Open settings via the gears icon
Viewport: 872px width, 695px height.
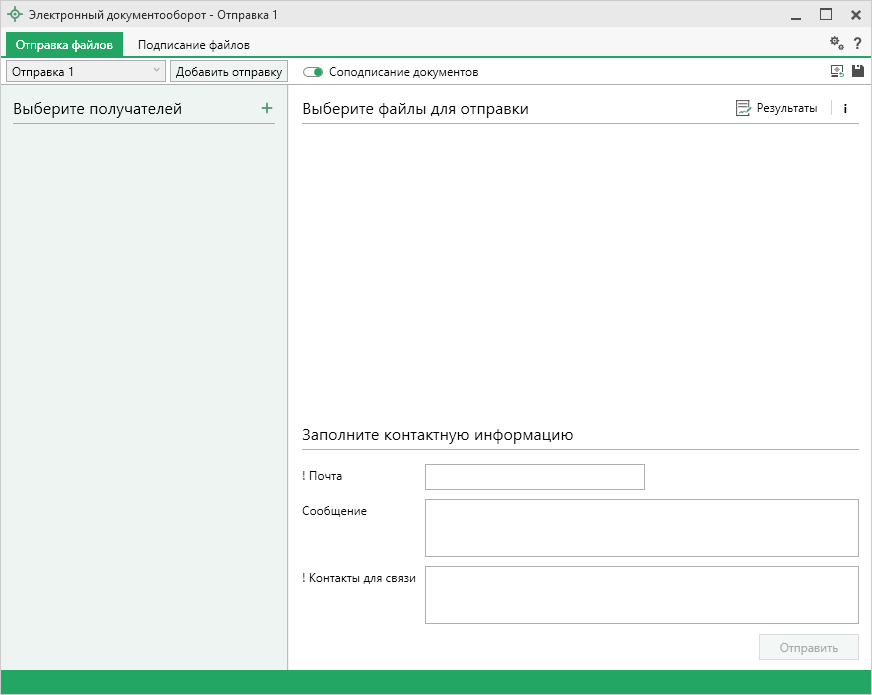836,44
